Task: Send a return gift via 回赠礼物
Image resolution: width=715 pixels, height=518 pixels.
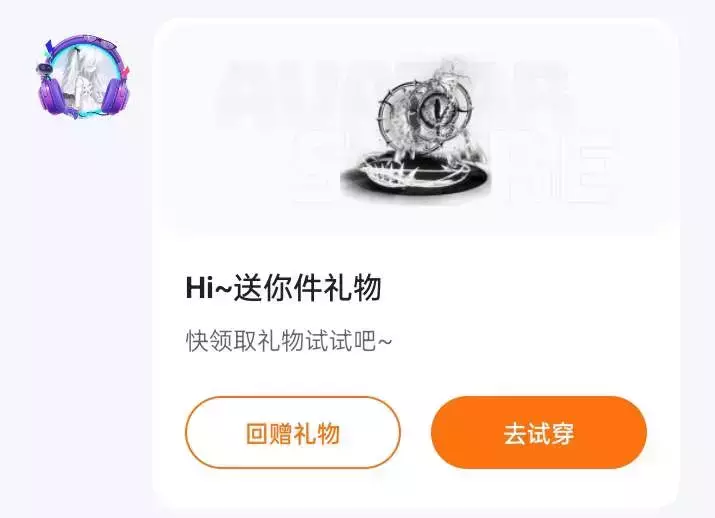Action: [x=293, y=433]
